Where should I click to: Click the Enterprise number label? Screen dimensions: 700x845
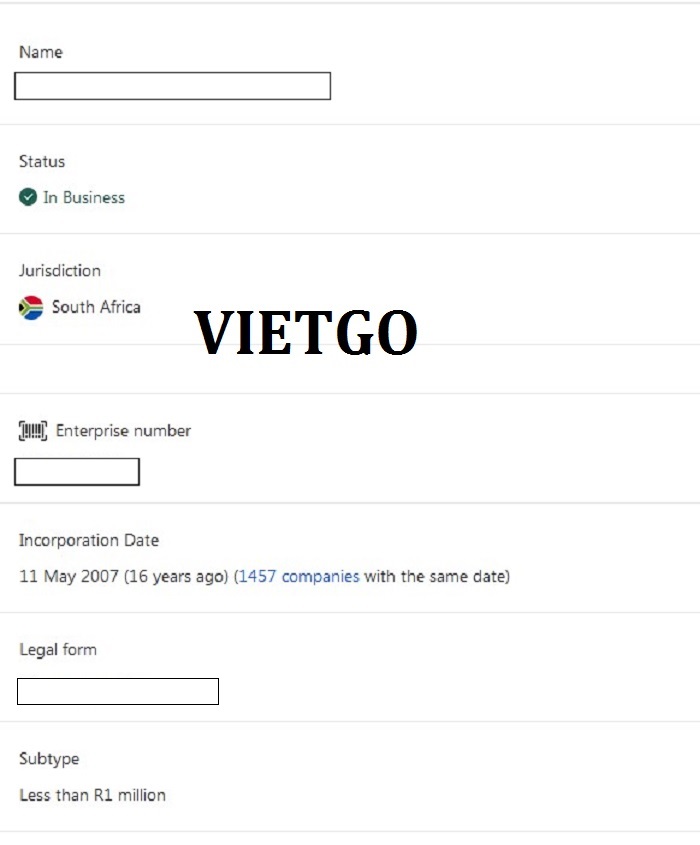(123, 431)
